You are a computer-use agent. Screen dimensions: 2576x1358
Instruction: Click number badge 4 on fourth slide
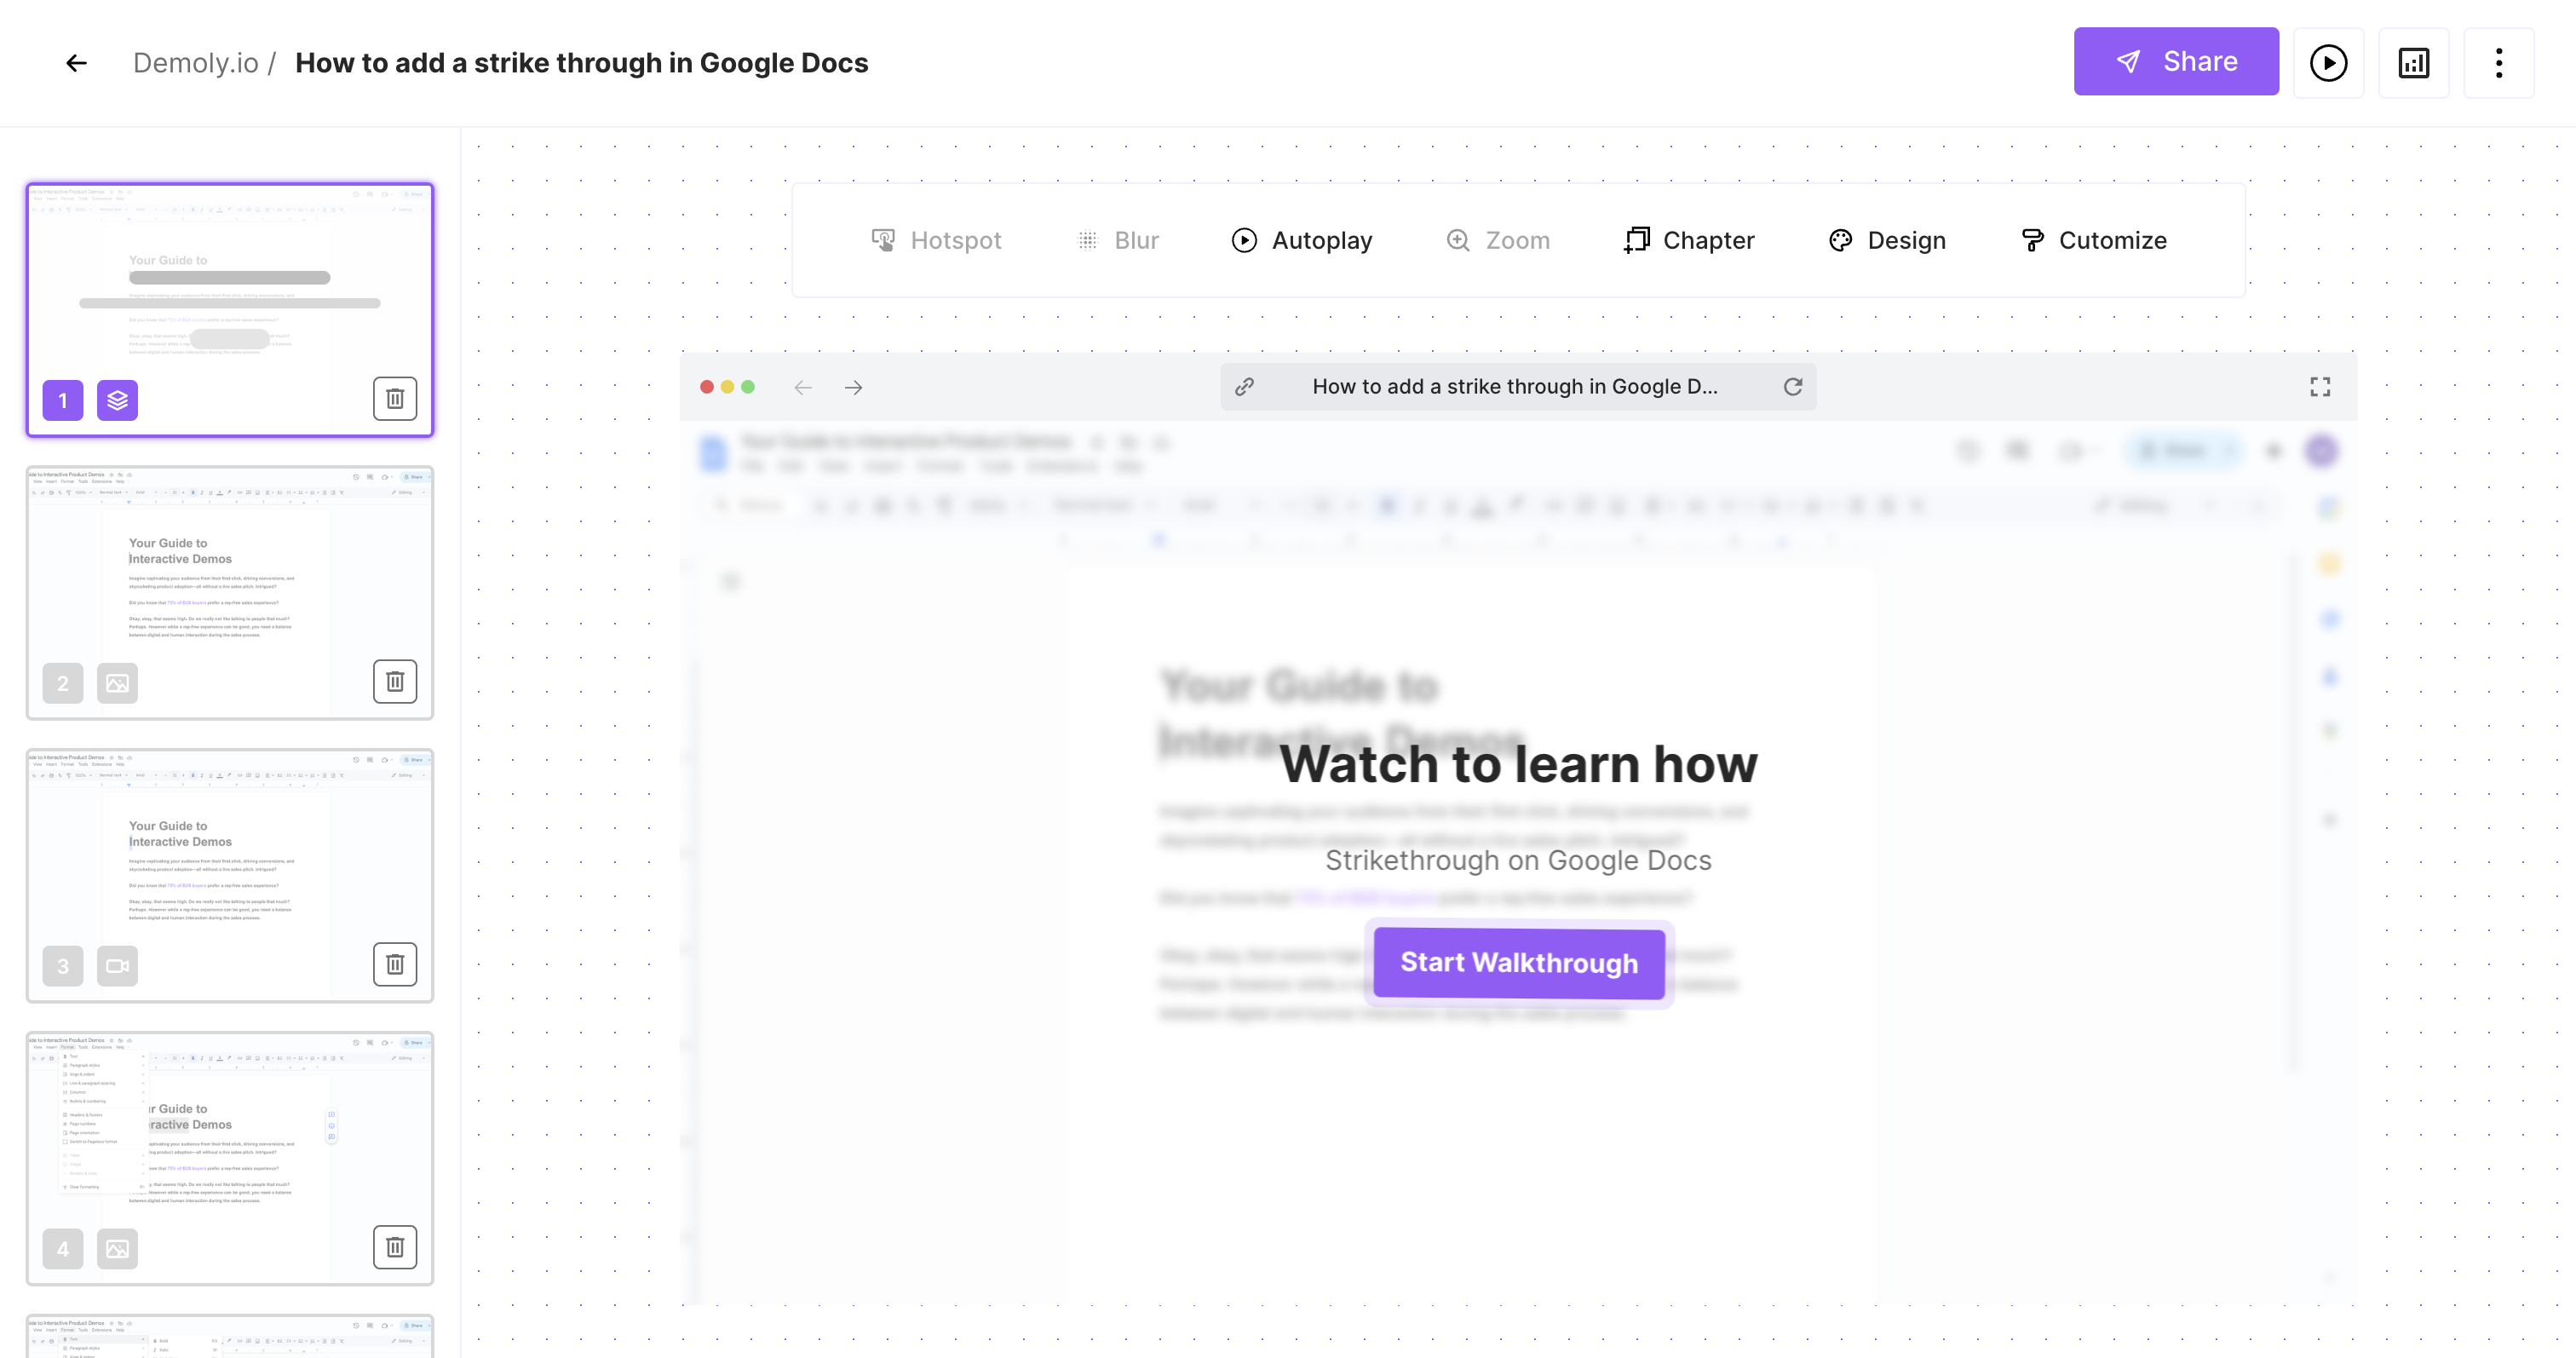63,1249
